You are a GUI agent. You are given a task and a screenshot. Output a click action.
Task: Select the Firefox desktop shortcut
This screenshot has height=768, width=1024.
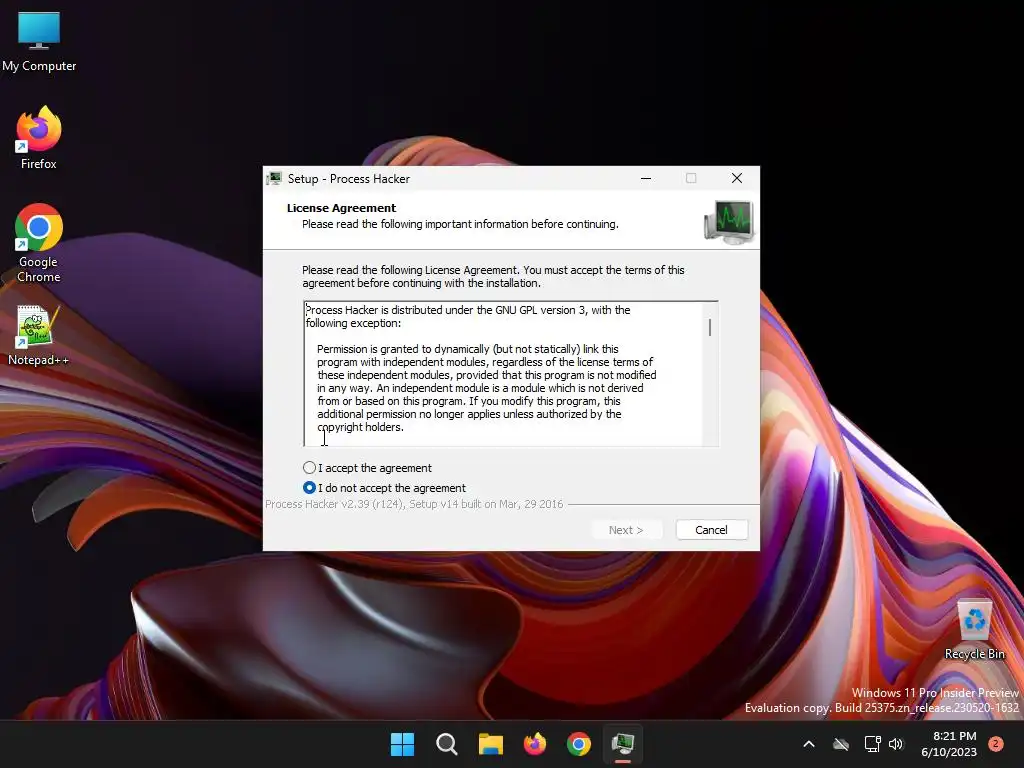click(x=39, y=138)
